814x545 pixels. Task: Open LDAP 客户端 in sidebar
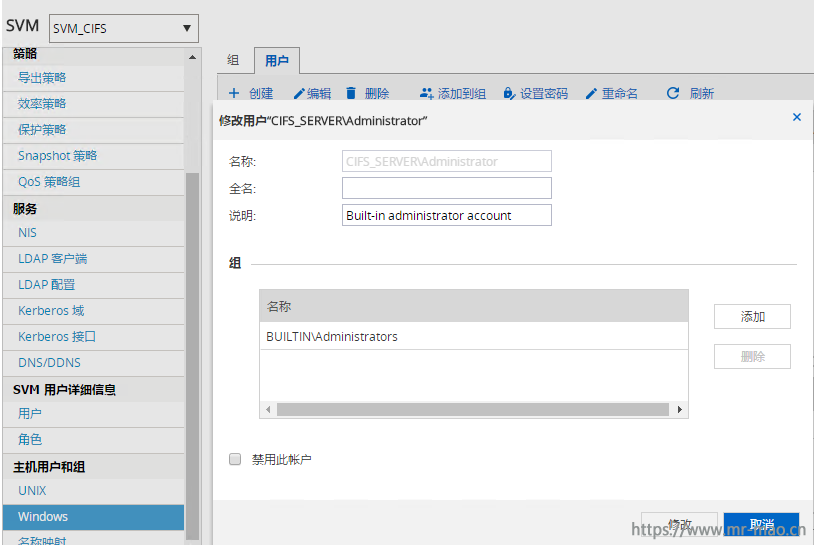click(x=93, y=258)
